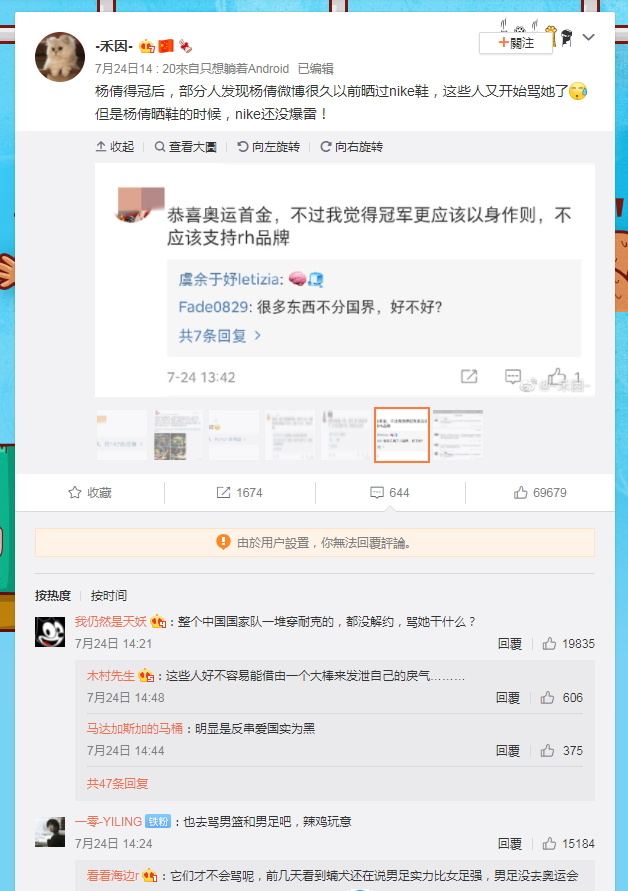Like the comment with 19835 likes
Image resolution: width=628 pixels, height=891 pixels.
(x=568, y=644)
